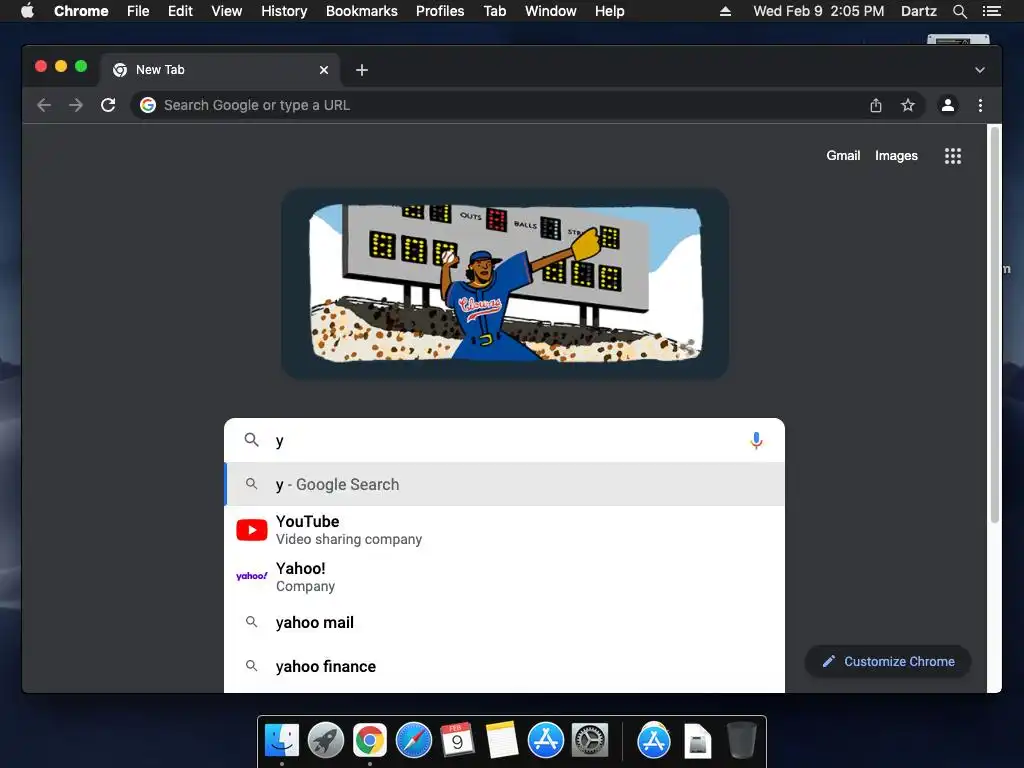Viewport: 1024px width, 768px height.
Task: Open the Chrome app menu
Action: pyautogui.click(x=81, y=11)
